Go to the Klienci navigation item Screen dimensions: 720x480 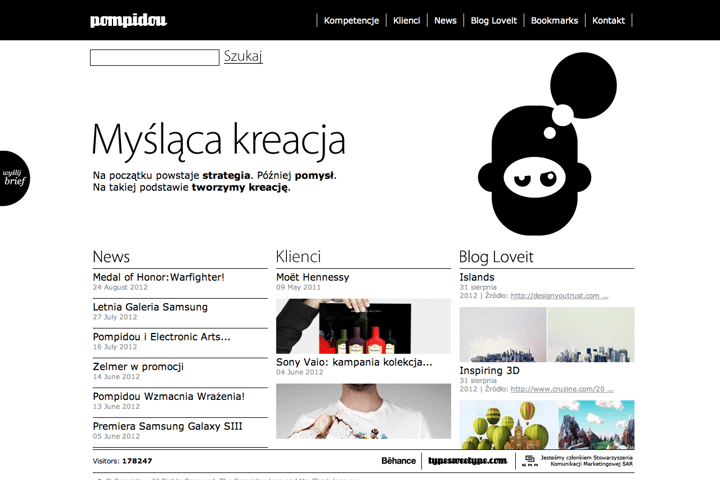click(x=406, y=21)
